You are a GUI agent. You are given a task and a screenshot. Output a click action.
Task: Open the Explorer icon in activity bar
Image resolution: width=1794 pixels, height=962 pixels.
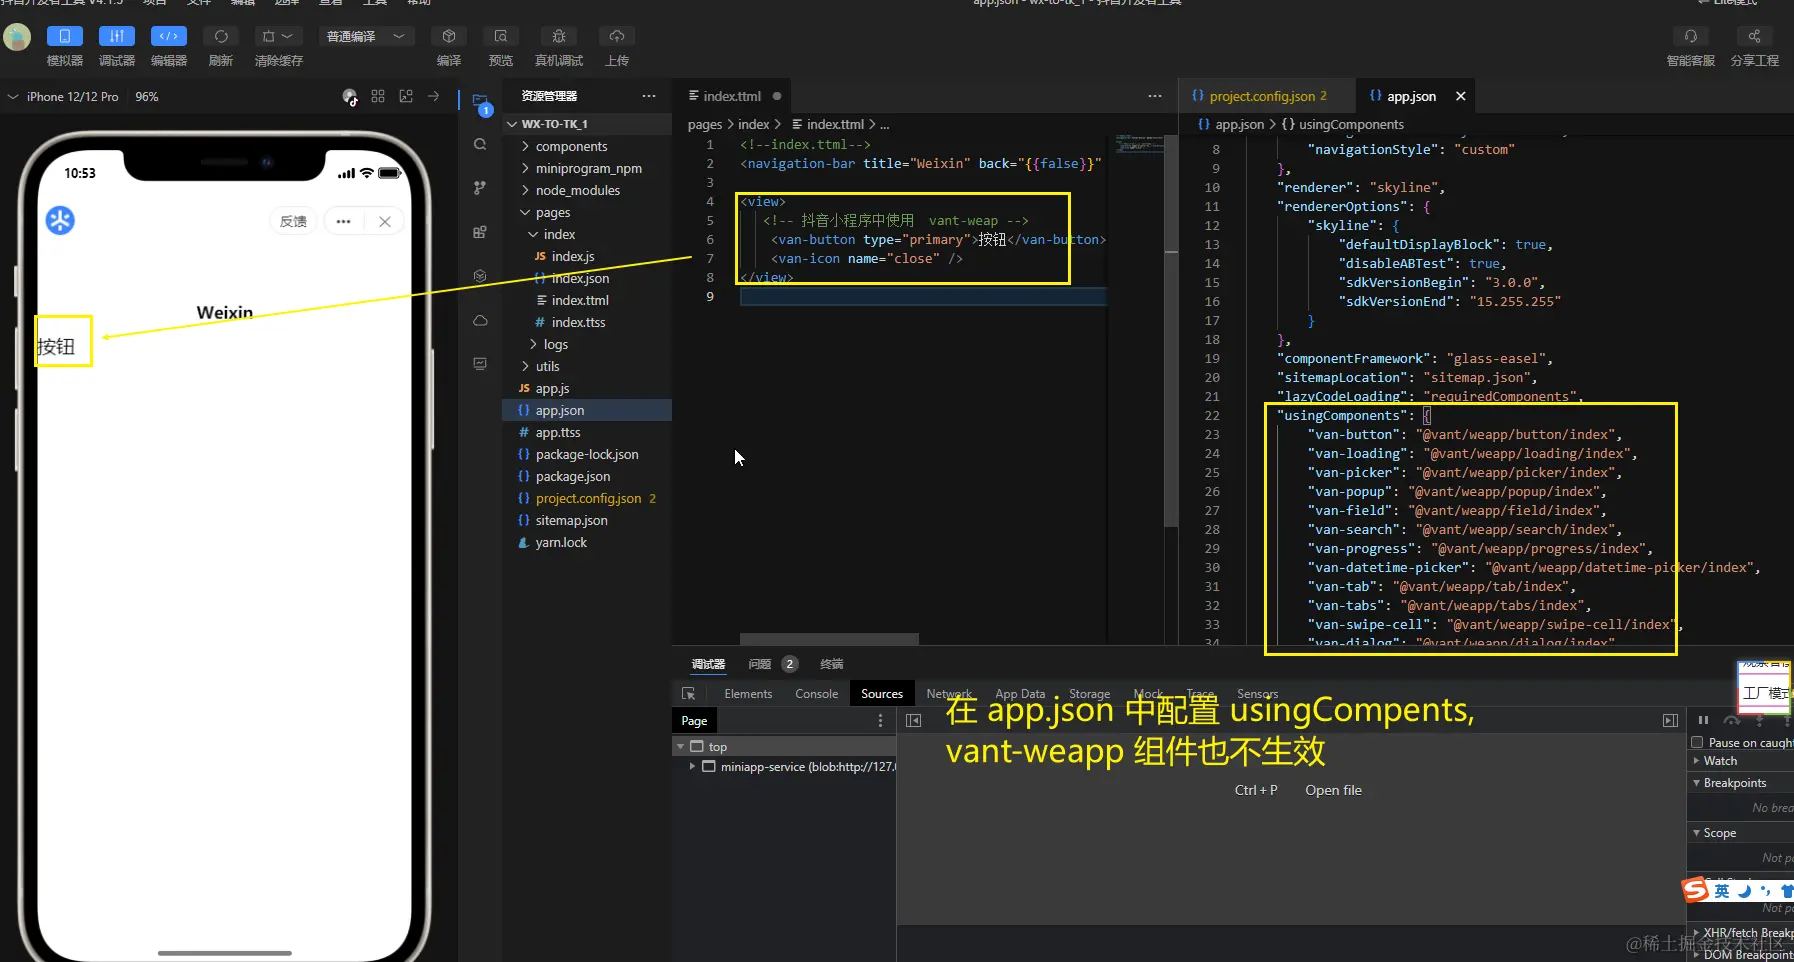click(481, 103)
